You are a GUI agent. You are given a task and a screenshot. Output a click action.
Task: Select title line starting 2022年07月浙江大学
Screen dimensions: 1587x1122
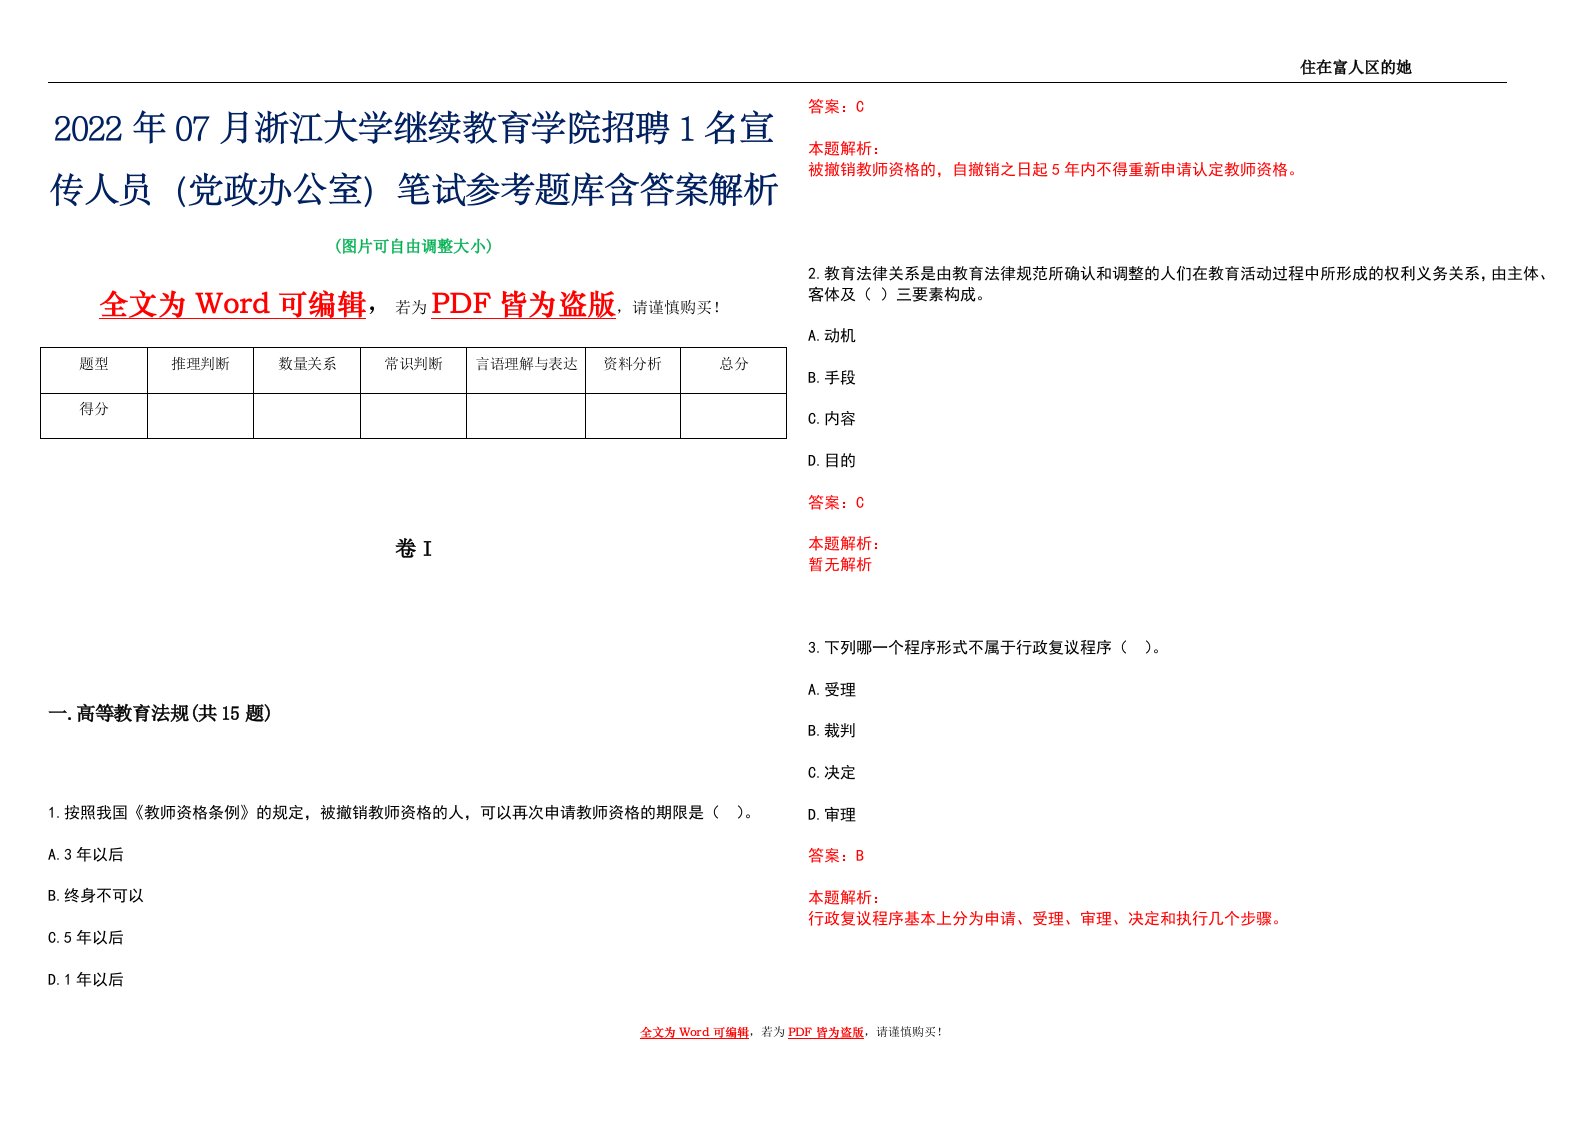(x=414, y=129)
